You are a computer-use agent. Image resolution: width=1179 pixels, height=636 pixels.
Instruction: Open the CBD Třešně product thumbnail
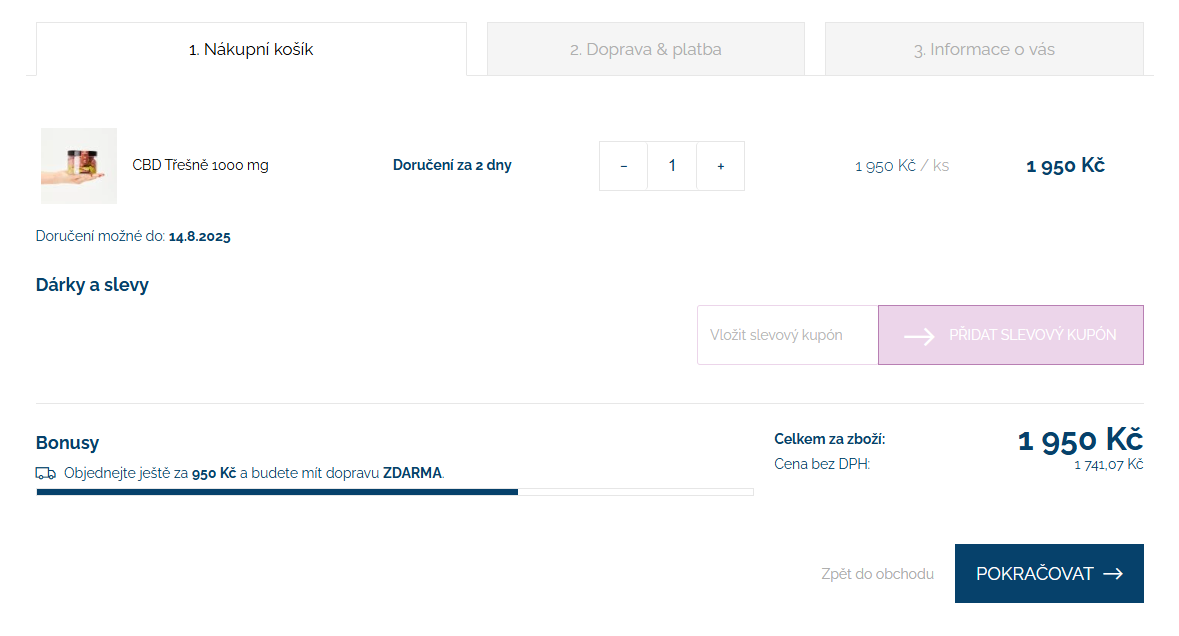point(79,166)
